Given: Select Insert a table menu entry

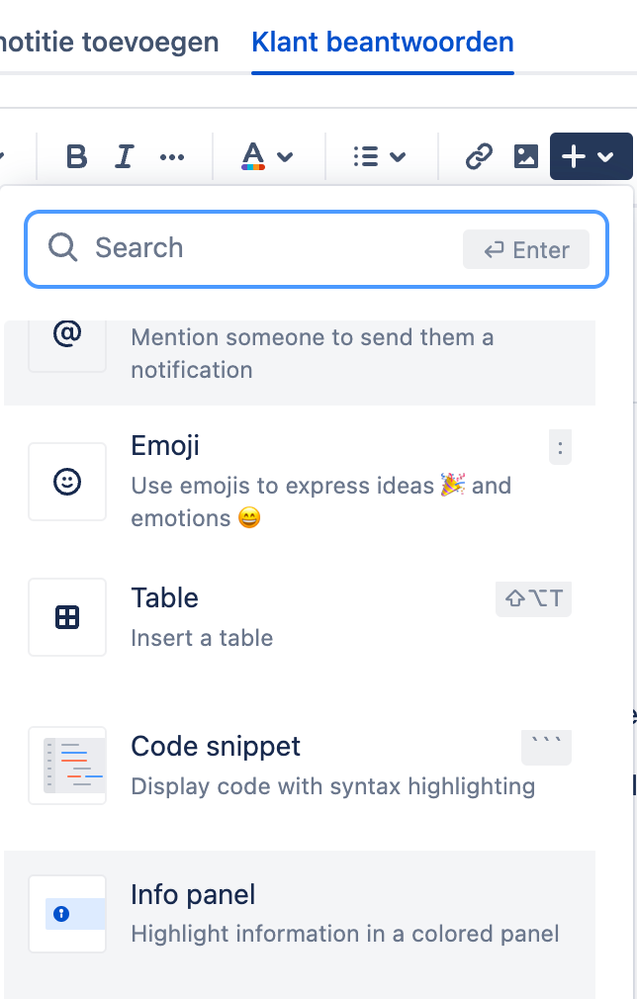Looking at the screenshot, I should (300, 617).
